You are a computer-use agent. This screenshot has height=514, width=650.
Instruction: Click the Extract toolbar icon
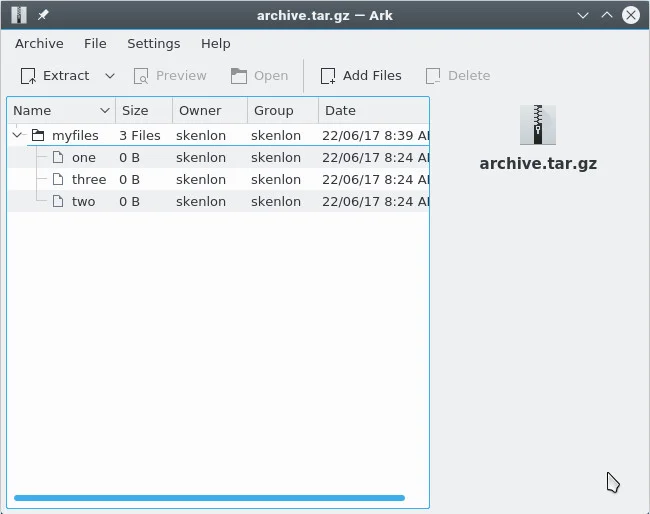(28, 76)
